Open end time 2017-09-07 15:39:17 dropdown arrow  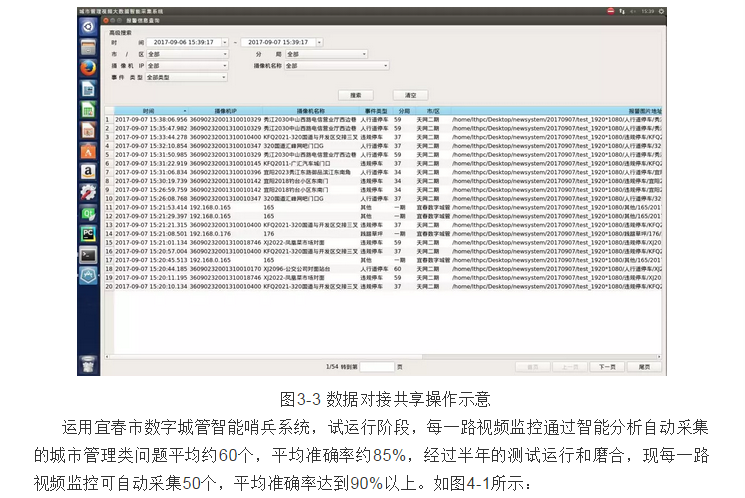(319, 42)
